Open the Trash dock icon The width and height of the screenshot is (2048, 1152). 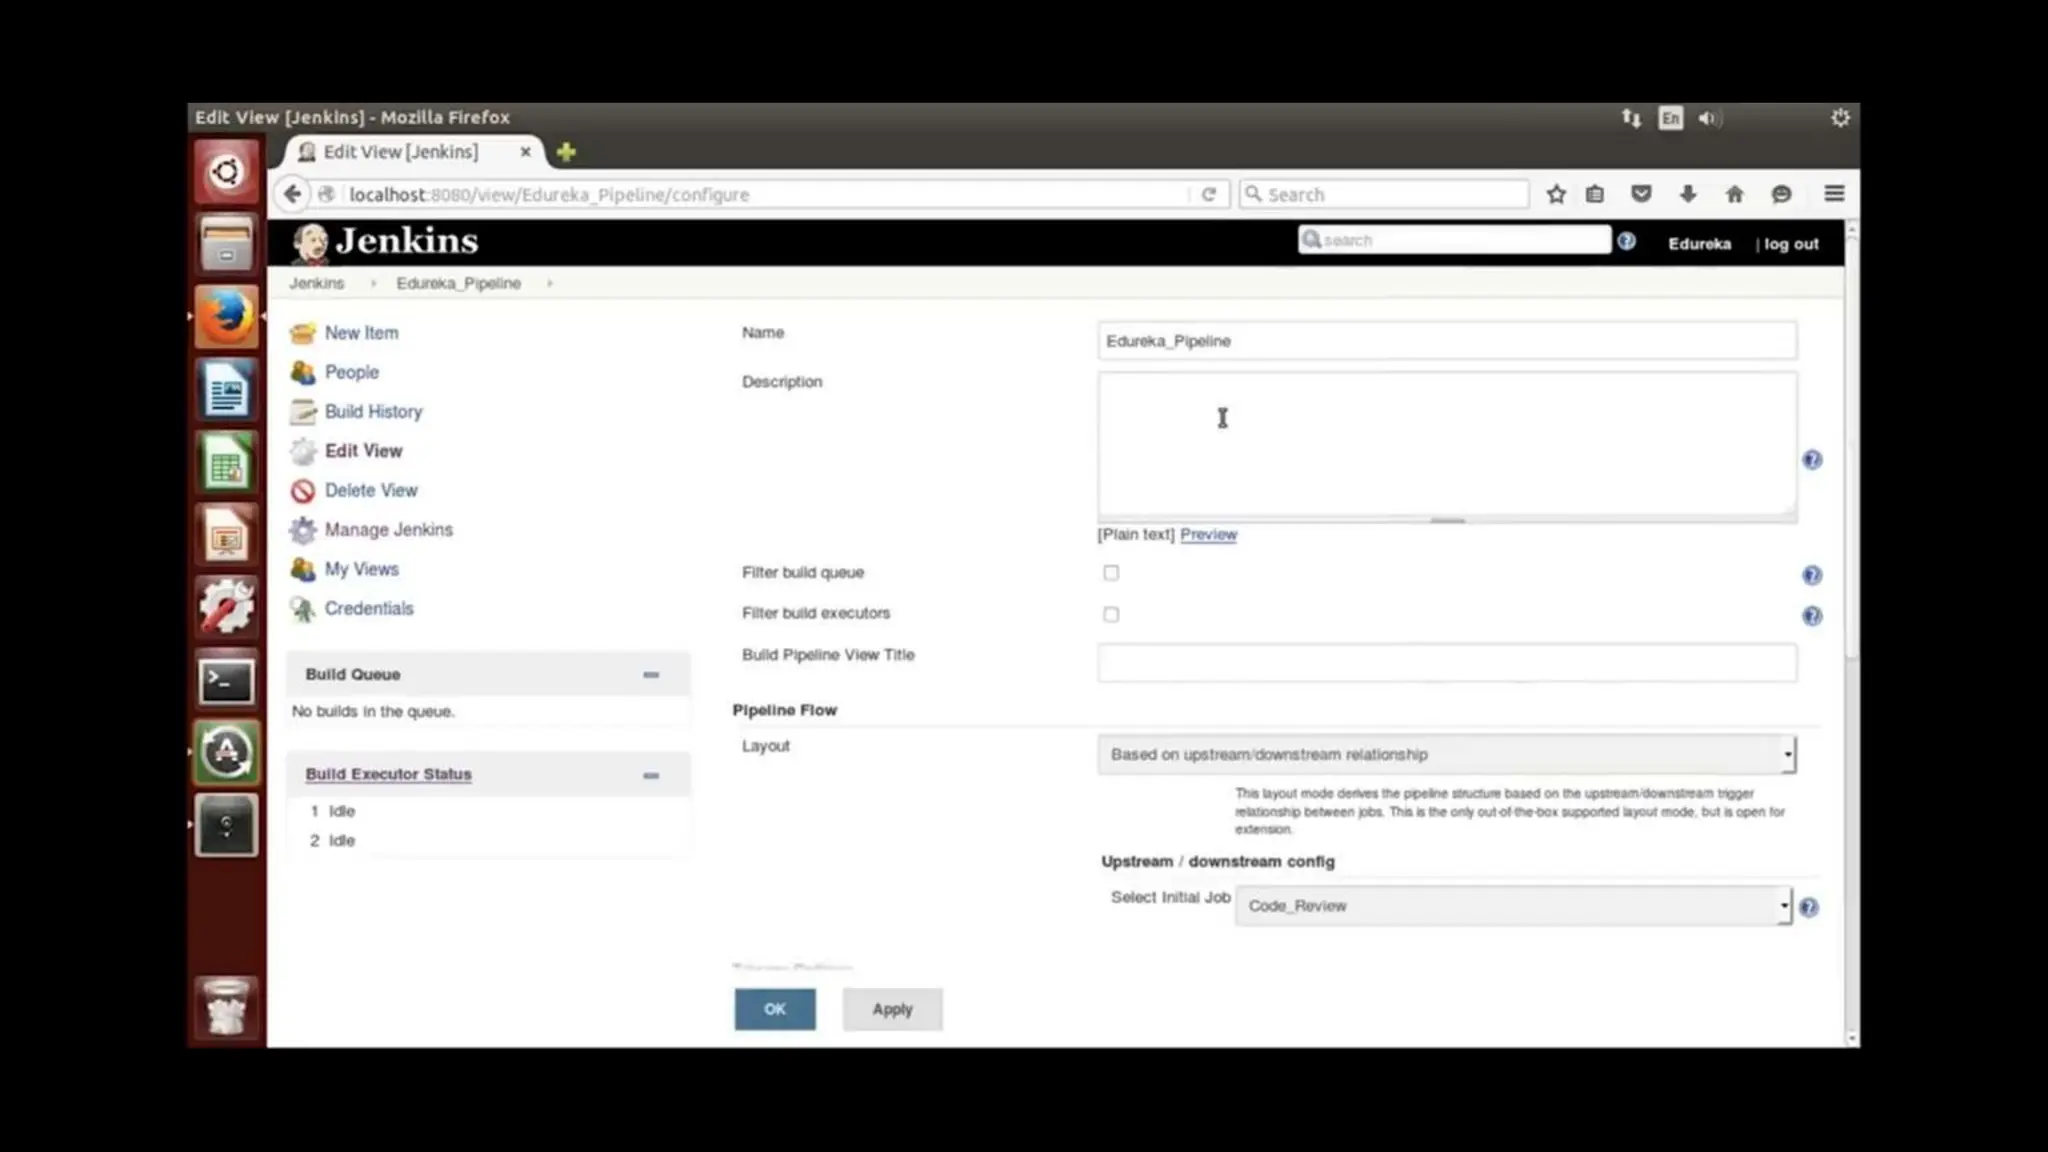(x=227, y=1007)
